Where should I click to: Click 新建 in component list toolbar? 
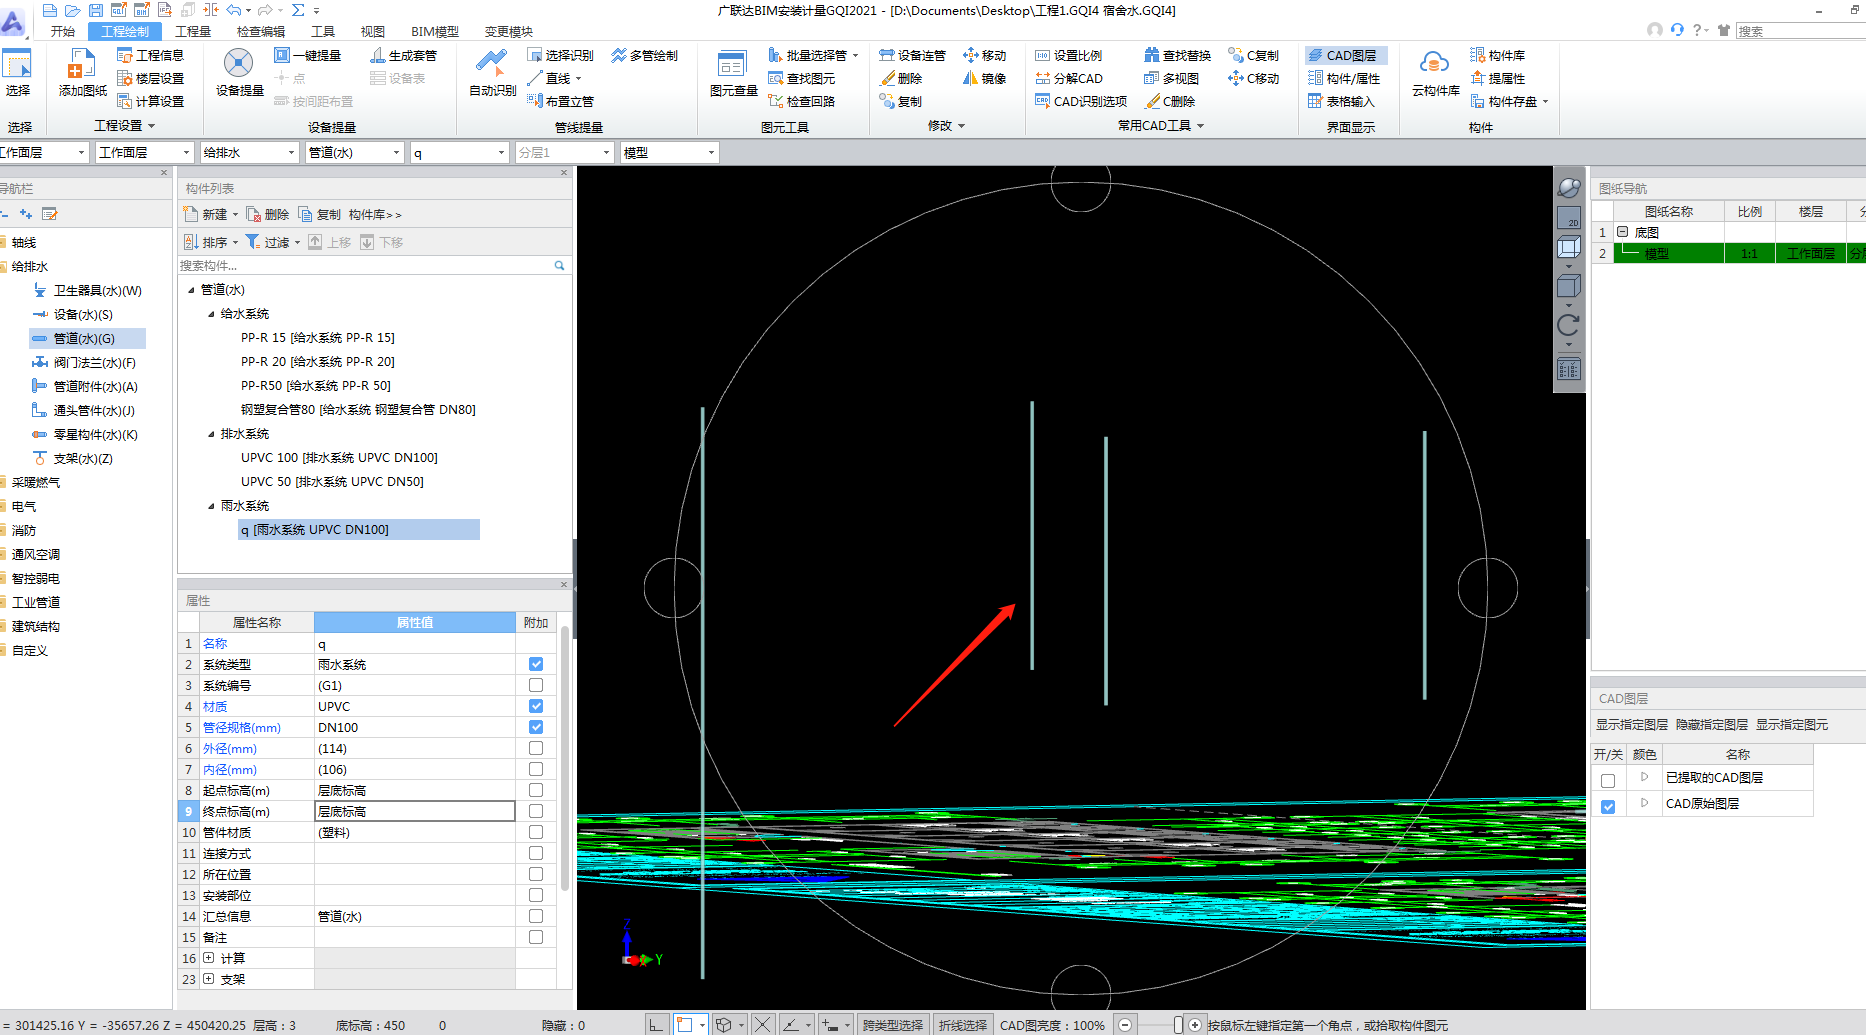click(x=210, y=214)
